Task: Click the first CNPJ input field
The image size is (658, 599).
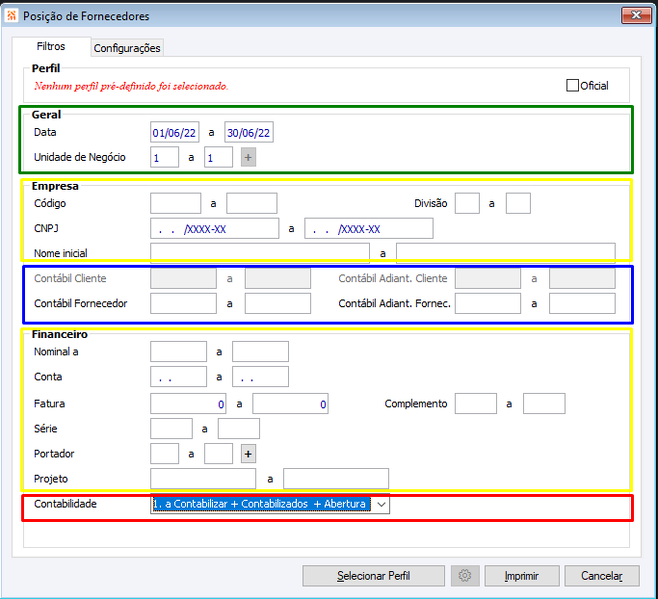Action: pos(214,228)
